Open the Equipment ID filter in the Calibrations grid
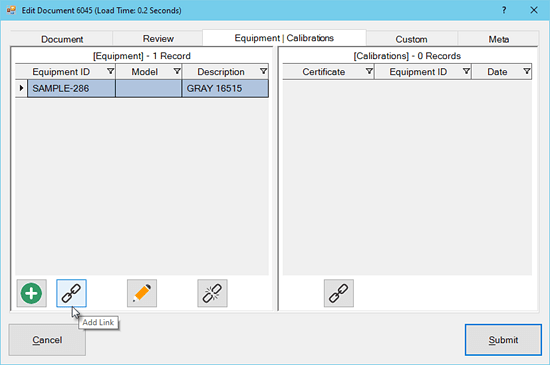The image size is (550, 365). [466, 72]
